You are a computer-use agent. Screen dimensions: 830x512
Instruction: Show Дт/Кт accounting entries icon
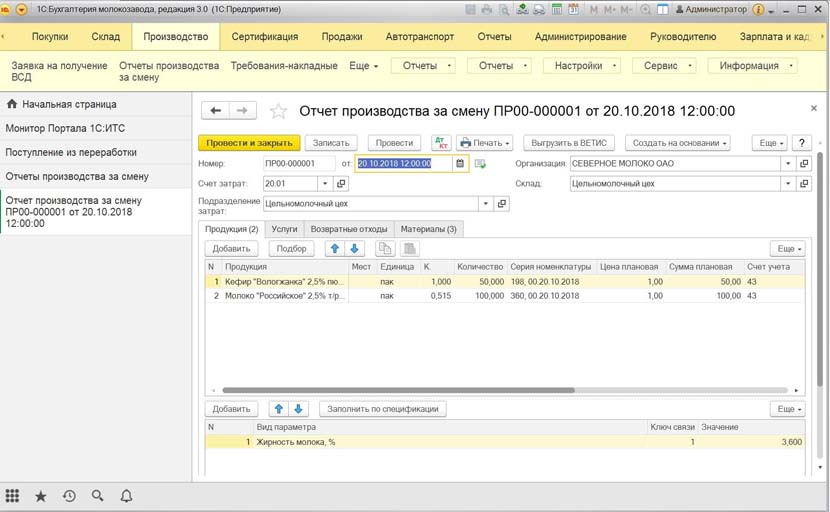click(440, 143)
